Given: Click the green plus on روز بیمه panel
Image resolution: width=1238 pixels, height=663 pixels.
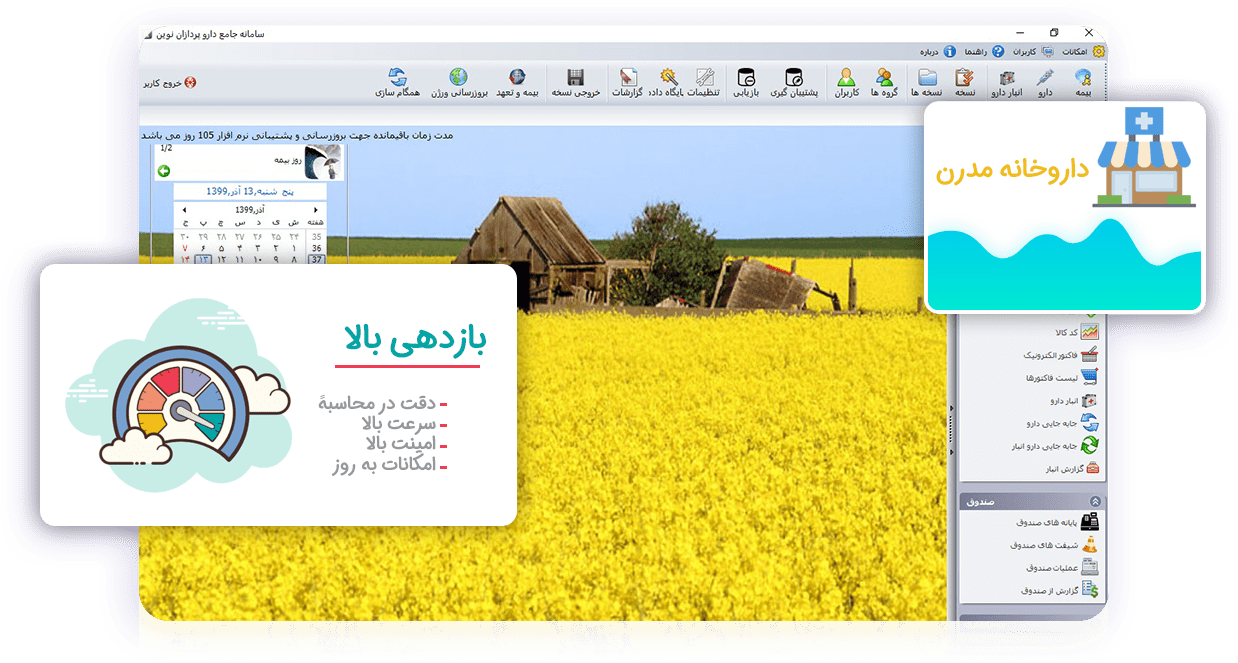Looking at the screenshot, I should [164, 171].
